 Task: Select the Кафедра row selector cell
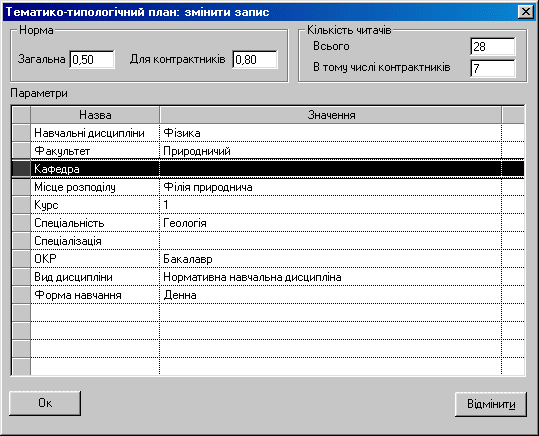(x=21, y=168)
